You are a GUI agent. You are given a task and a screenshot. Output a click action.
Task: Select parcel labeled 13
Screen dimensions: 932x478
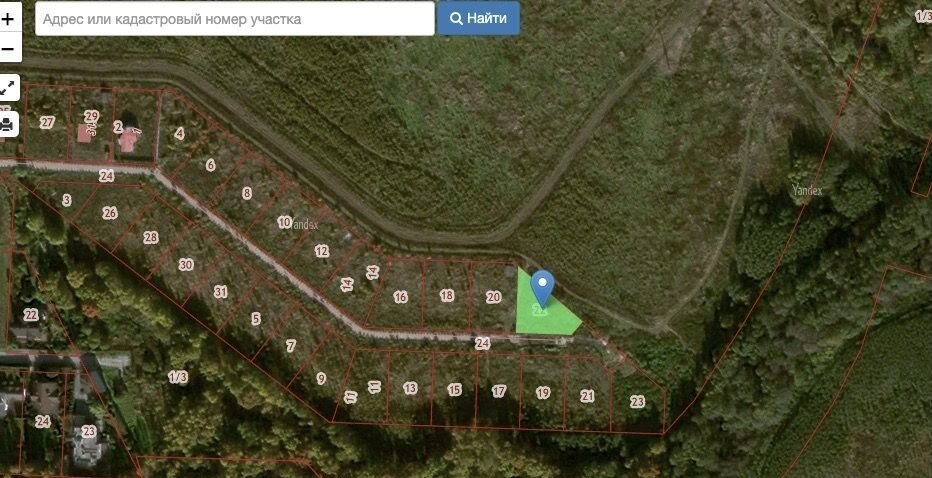coord(410,388)
